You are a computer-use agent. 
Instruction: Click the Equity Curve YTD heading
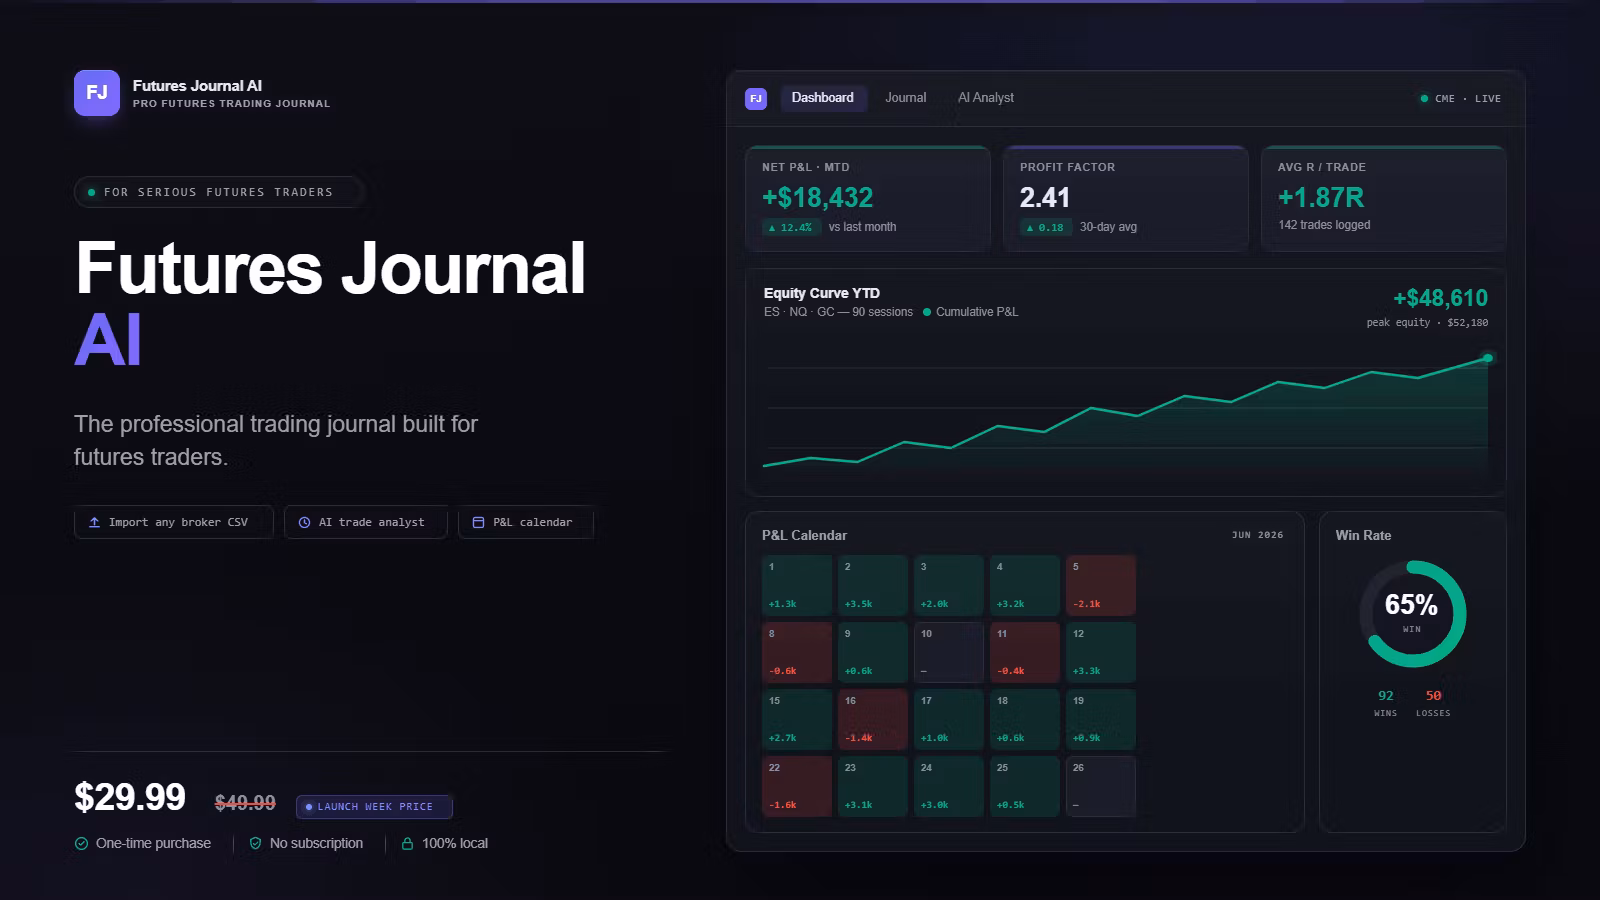pos(822,293)
